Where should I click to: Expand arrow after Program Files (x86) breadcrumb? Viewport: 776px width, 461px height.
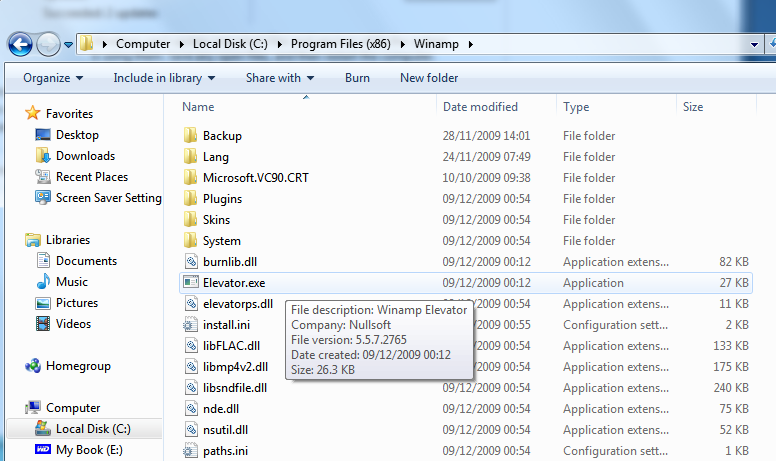click(x=402, y=45)
